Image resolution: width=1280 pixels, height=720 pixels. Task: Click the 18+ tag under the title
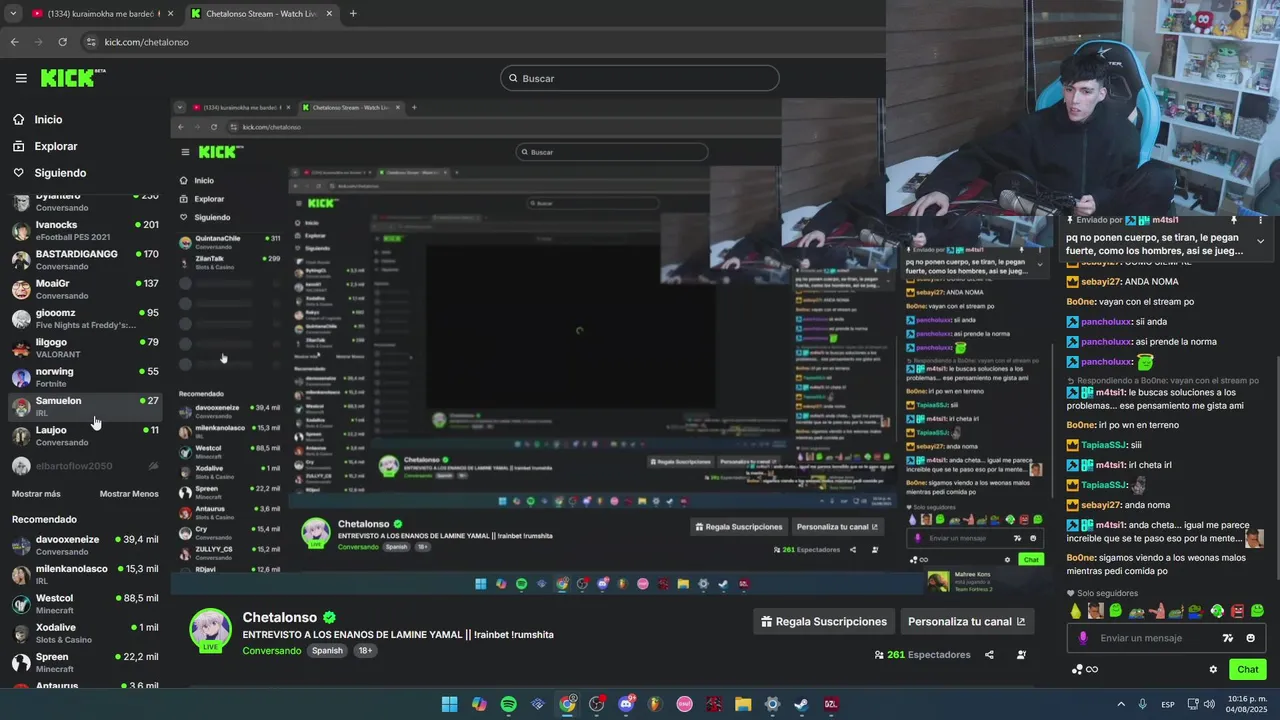365,650
